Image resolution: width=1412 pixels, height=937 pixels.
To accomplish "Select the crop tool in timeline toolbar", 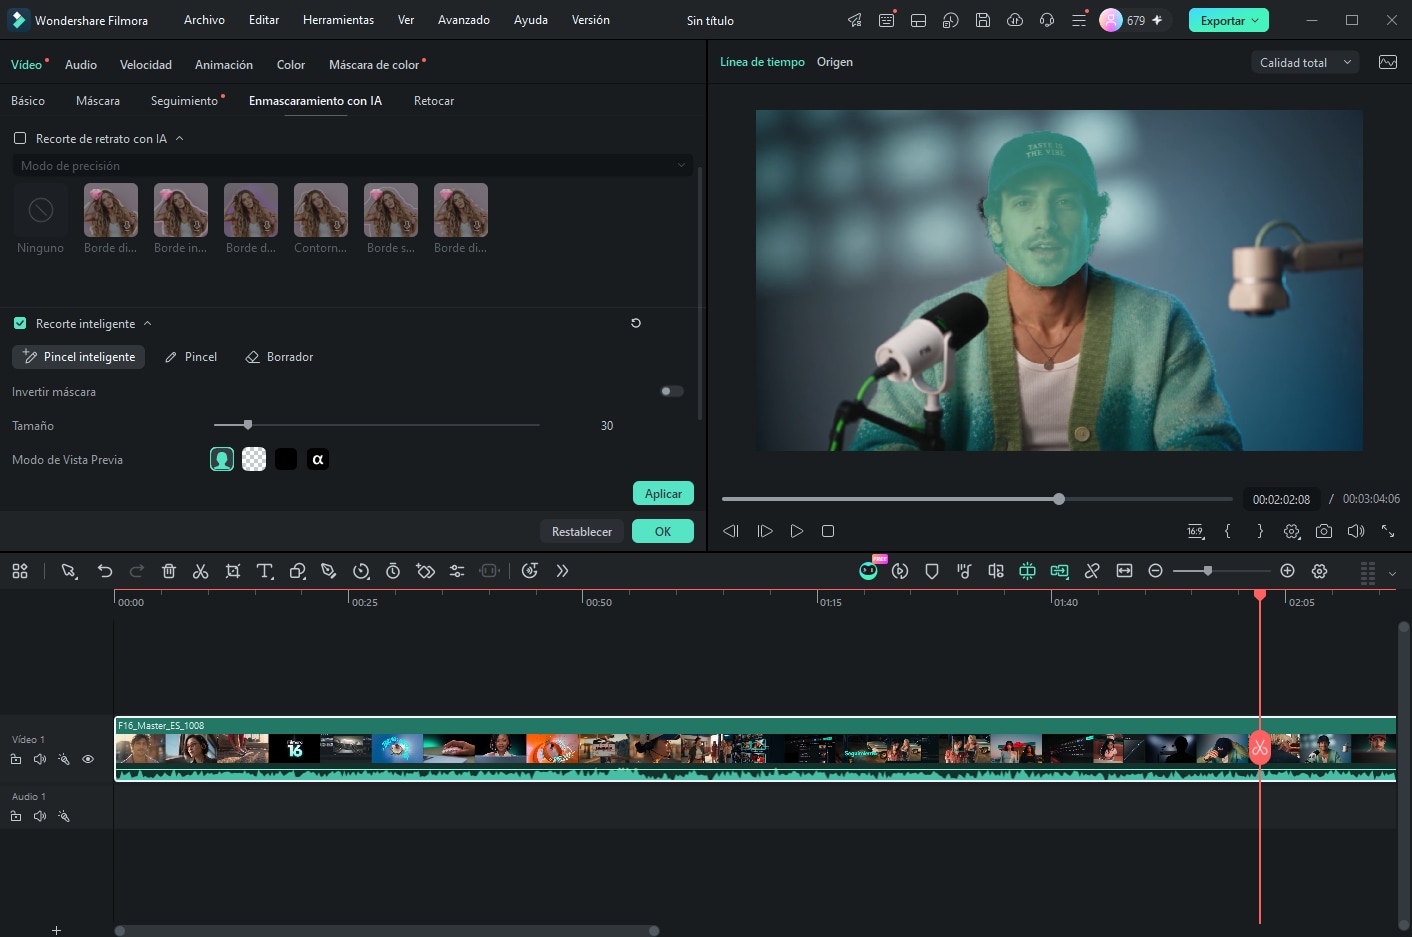I will (x=233, y=571).
